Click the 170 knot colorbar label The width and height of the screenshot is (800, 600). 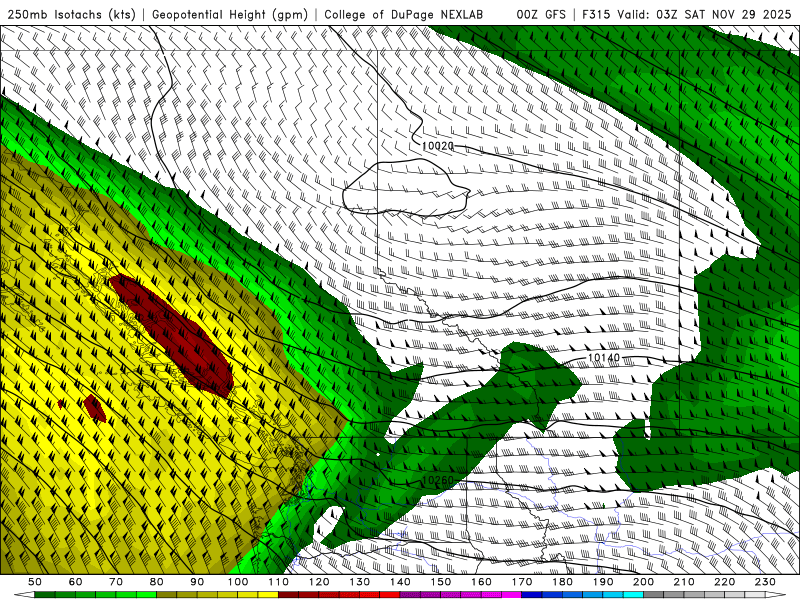[522, 582]
